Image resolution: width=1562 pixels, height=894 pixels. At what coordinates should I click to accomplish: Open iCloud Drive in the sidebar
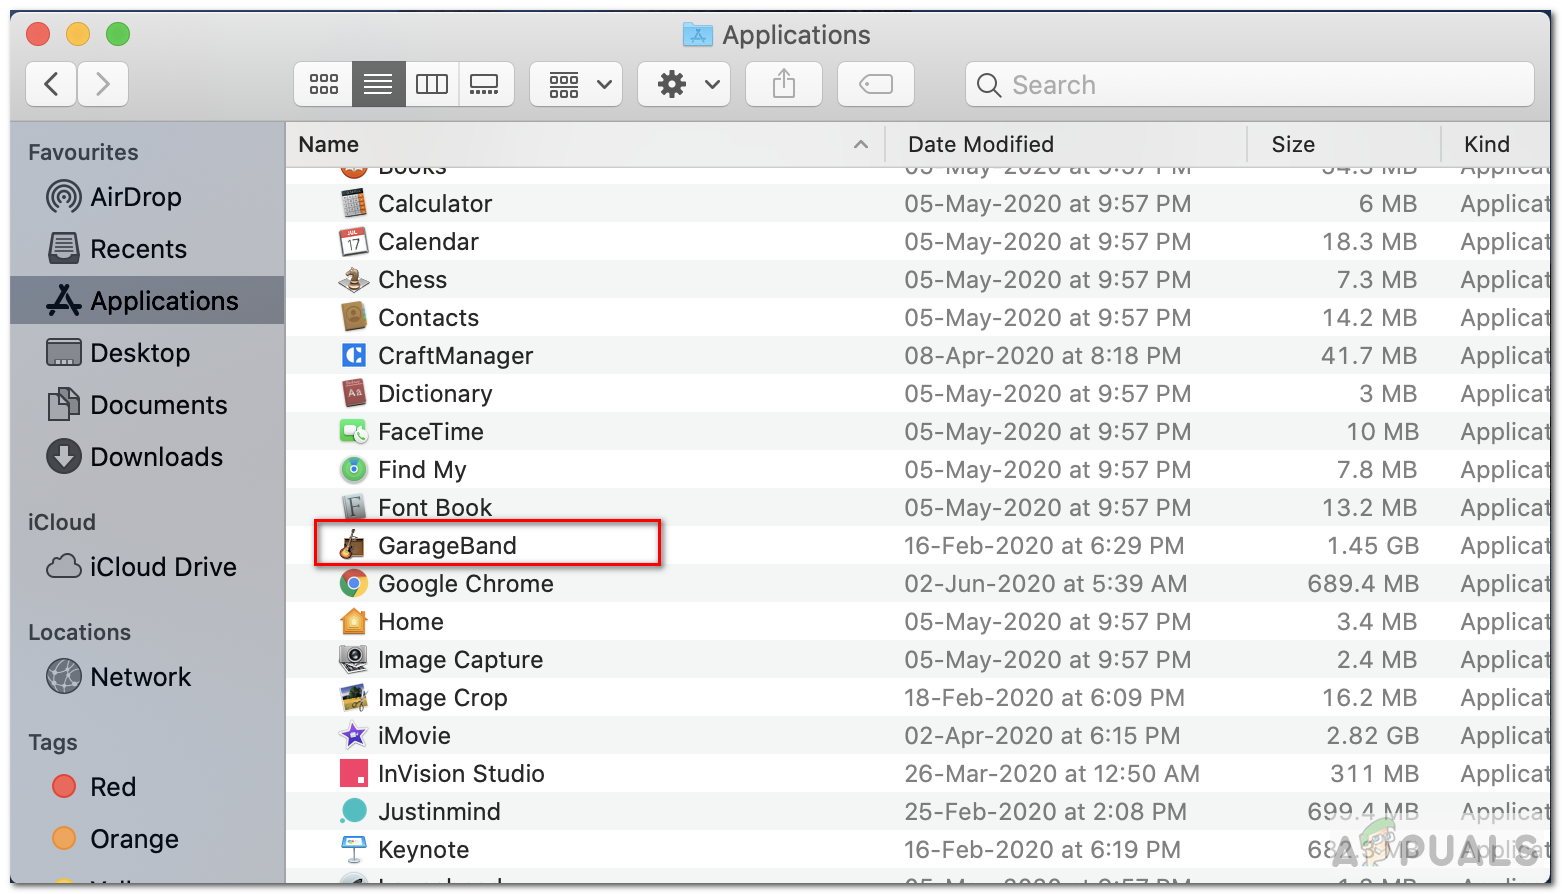coord(147,567)
